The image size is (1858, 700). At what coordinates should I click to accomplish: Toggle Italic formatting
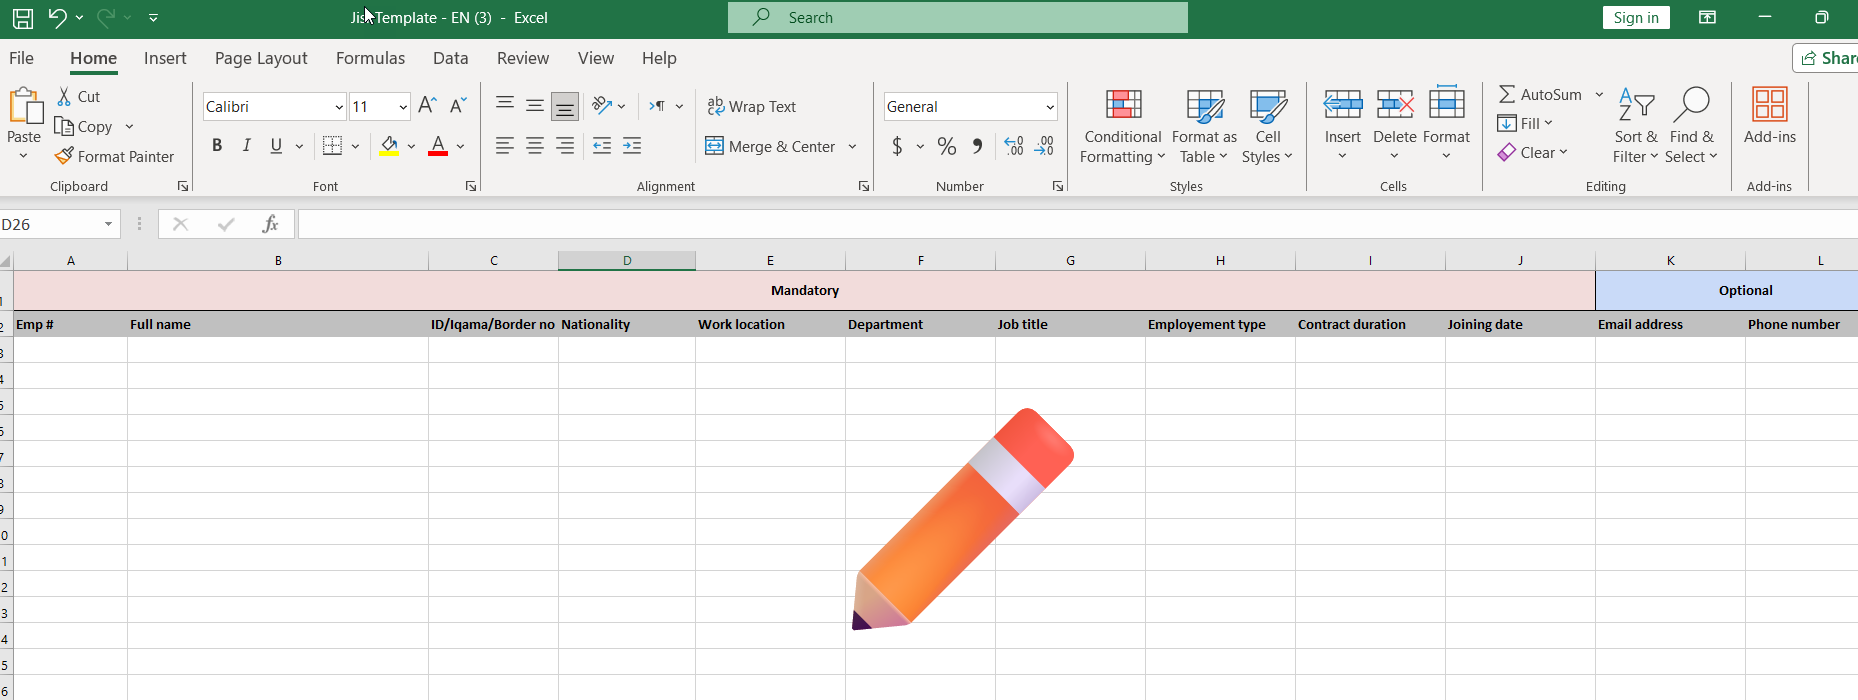coord(247,146)
